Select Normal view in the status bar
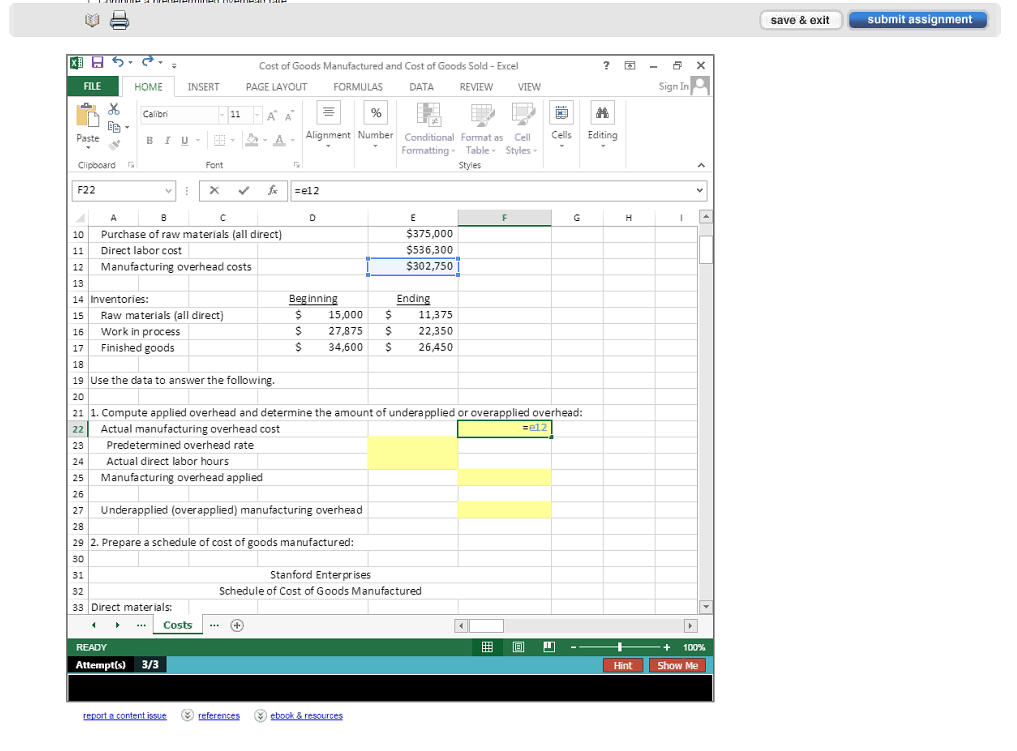The height and width of the screenshot is (751, 1017). pos(488,647)
